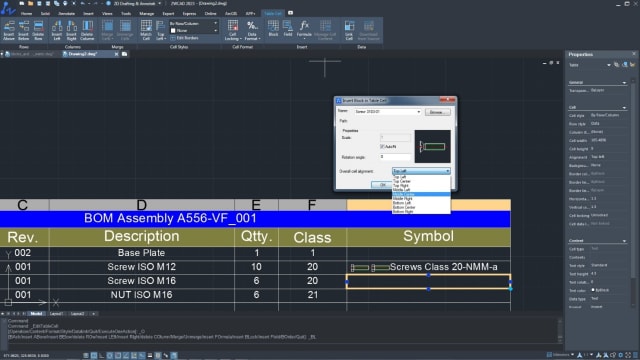The height and width of the screenshot is (360, 640).
Task: Click the Manage Cell Content icon
Action: click(325, 31)
